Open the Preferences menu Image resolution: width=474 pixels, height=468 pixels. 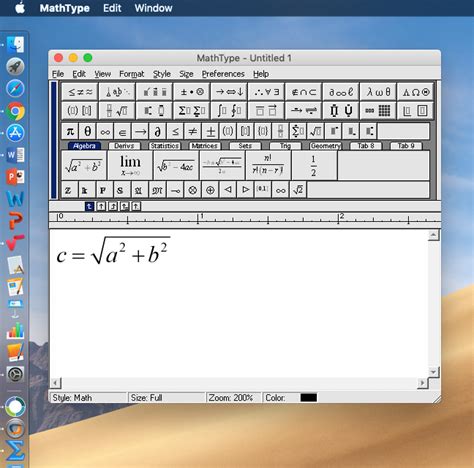tap(223, 74)
